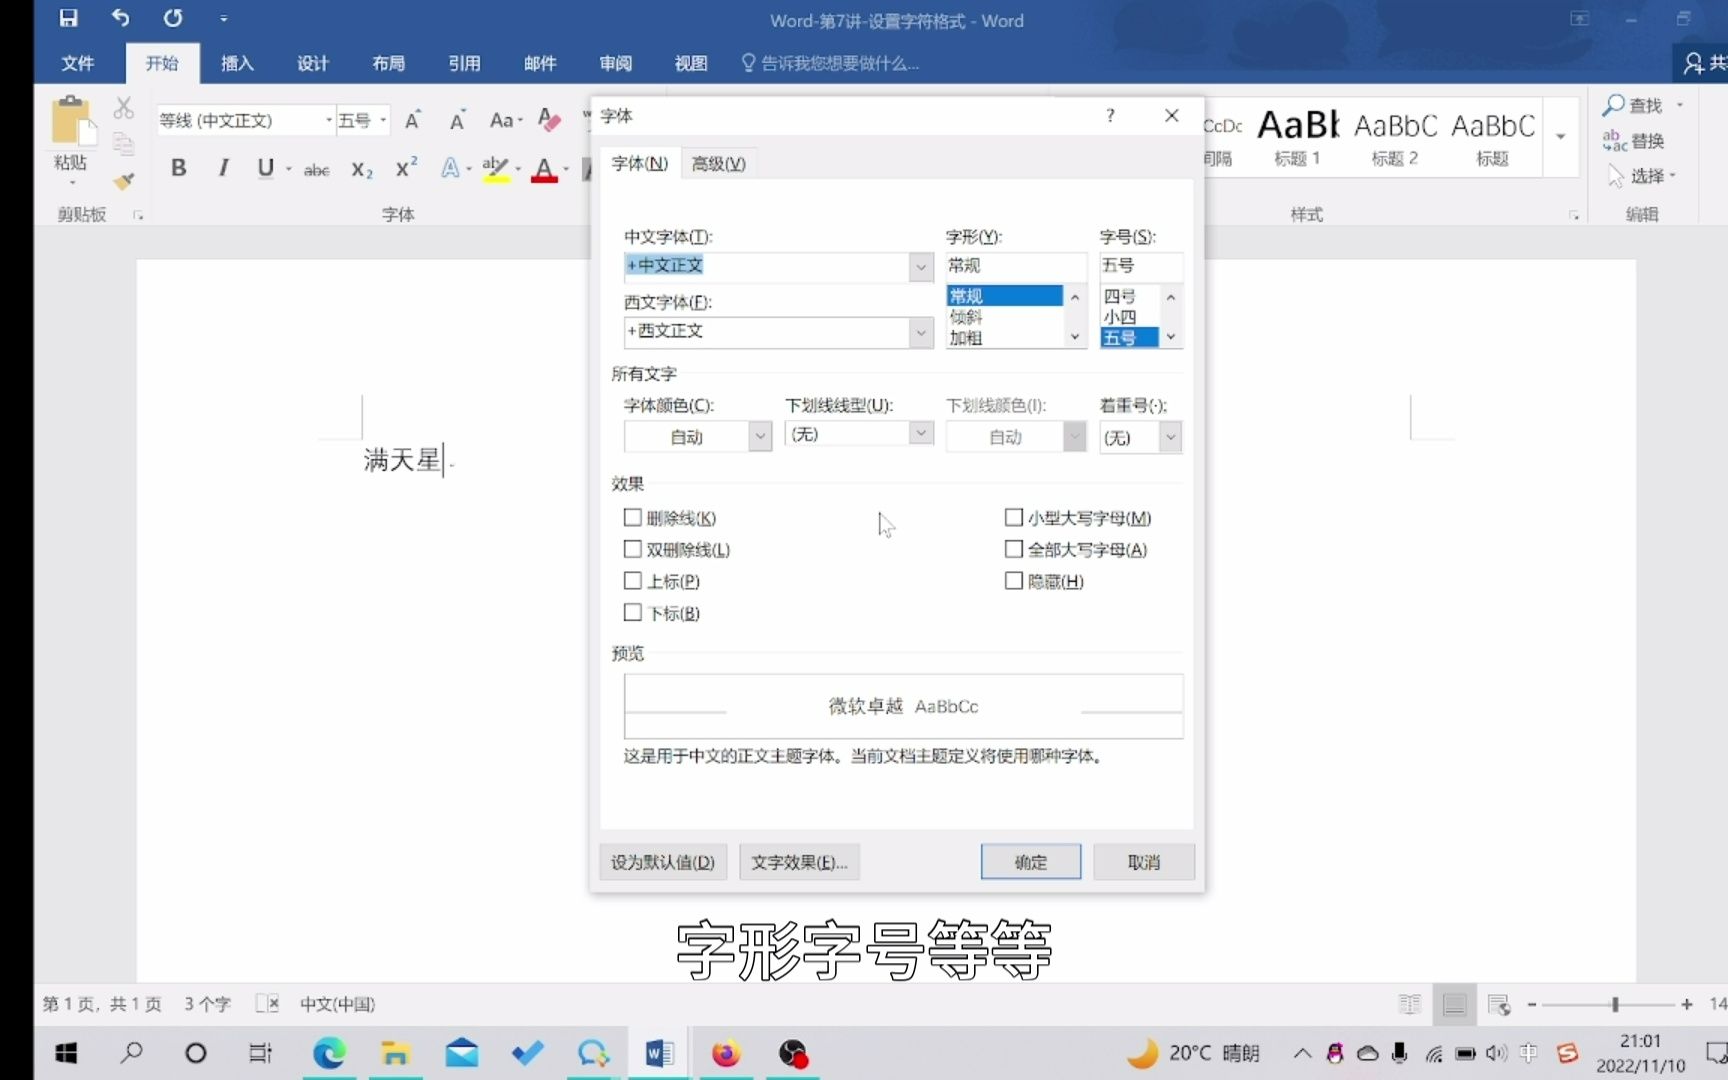This screenshot has height=1080, width=1728.
Task: Switch to the 插入 Insert tab
Action: pyautogui.click(x=237, y=63)
